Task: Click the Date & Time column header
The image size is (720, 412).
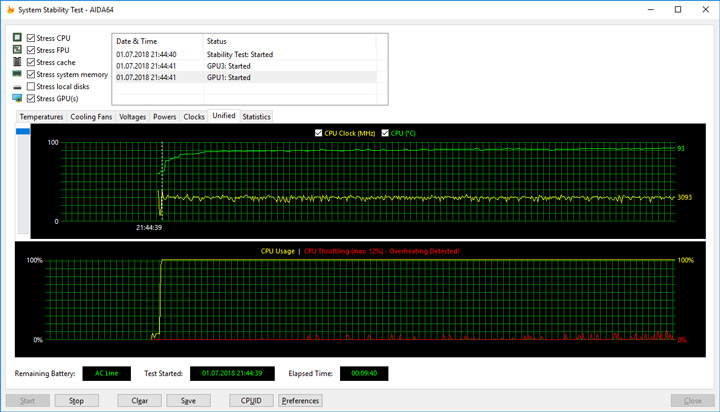Action: (x=158, y=41)
